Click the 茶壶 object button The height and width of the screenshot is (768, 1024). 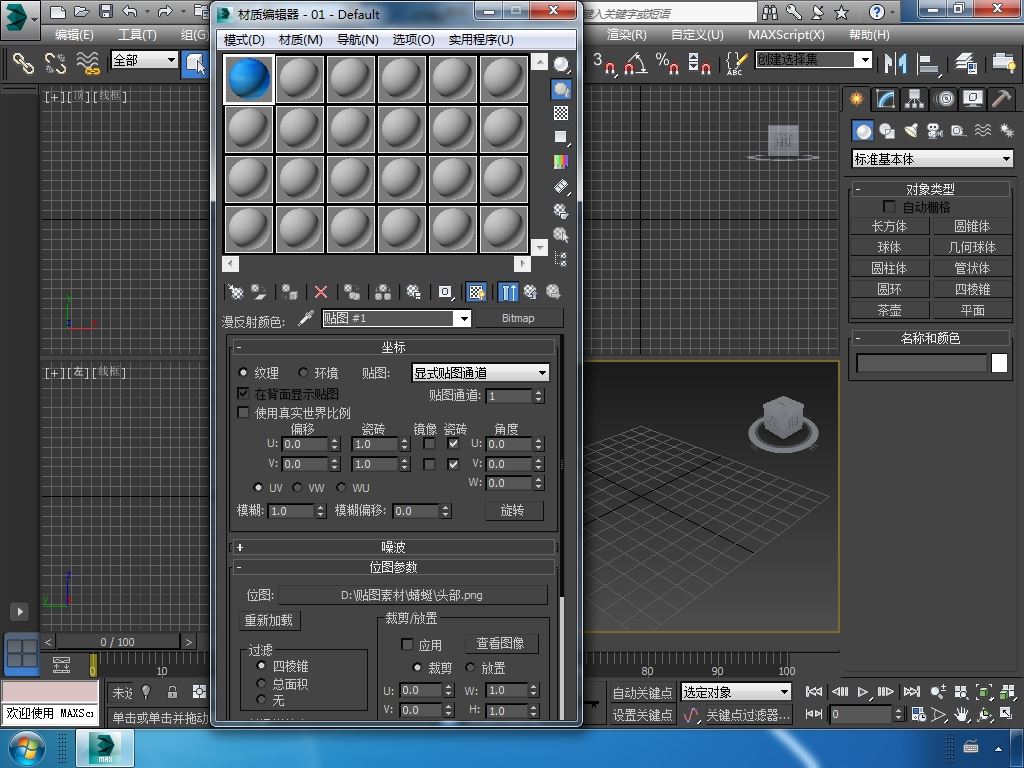pos(889,310)
